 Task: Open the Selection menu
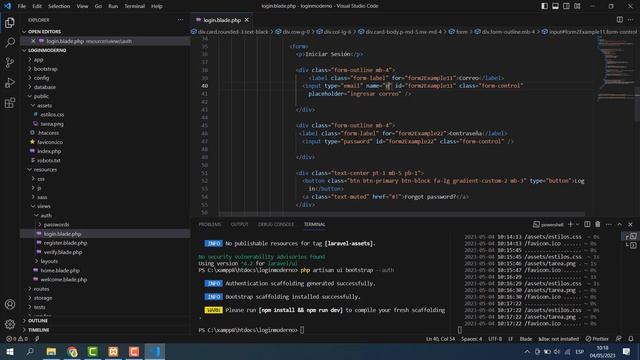pos(59,6)
